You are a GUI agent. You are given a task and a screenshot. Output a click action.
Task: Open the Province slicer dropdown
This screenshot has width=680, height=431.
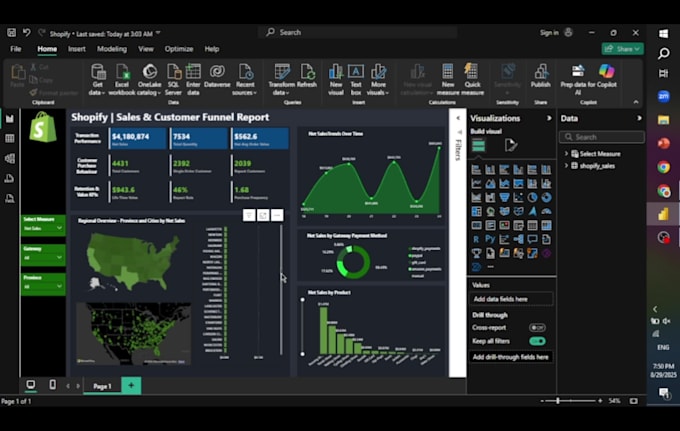[x=59, y=286]
